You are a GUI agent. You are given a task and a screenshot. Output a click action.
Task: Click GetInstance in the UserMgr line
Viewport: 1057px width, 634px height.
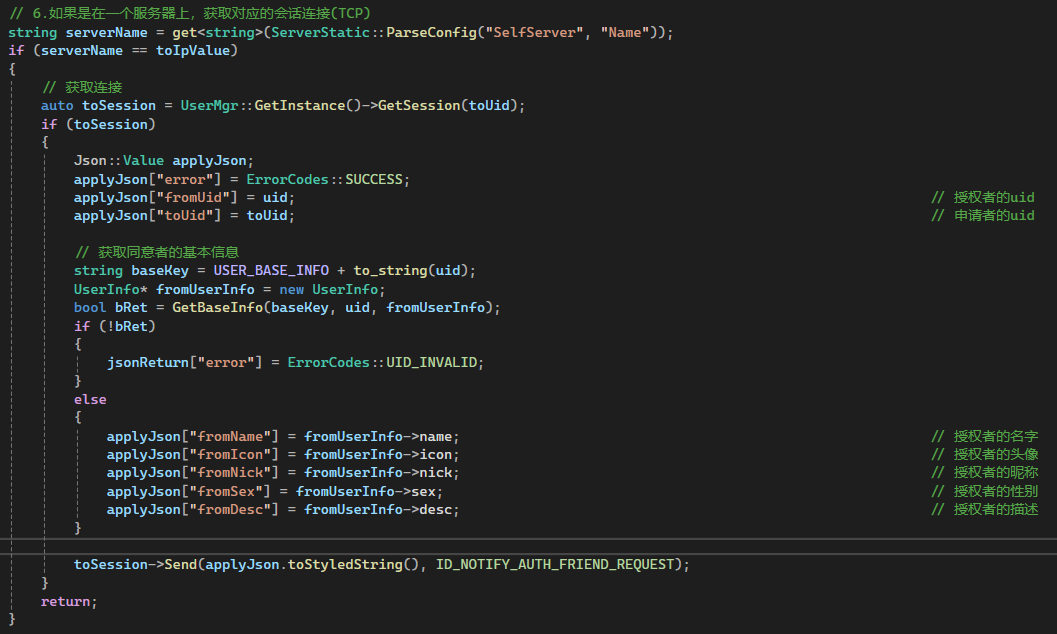click(300, 105)
